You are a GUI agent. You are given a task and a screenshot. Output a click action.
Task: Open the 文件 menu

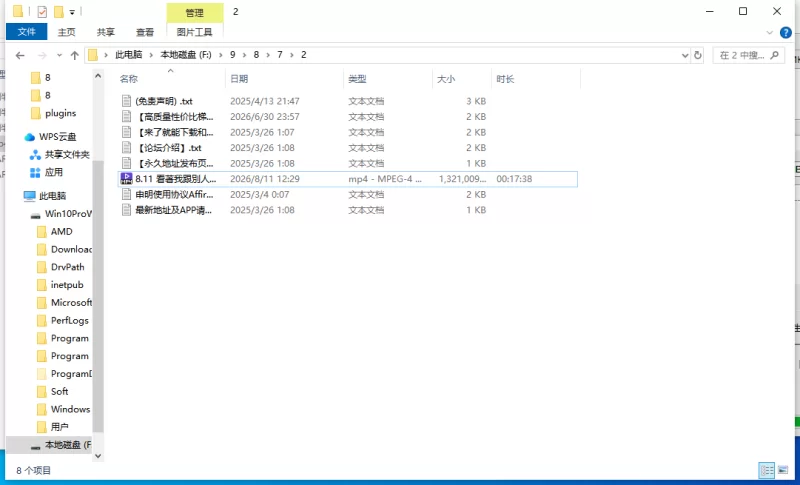click(x=27, y=32)
